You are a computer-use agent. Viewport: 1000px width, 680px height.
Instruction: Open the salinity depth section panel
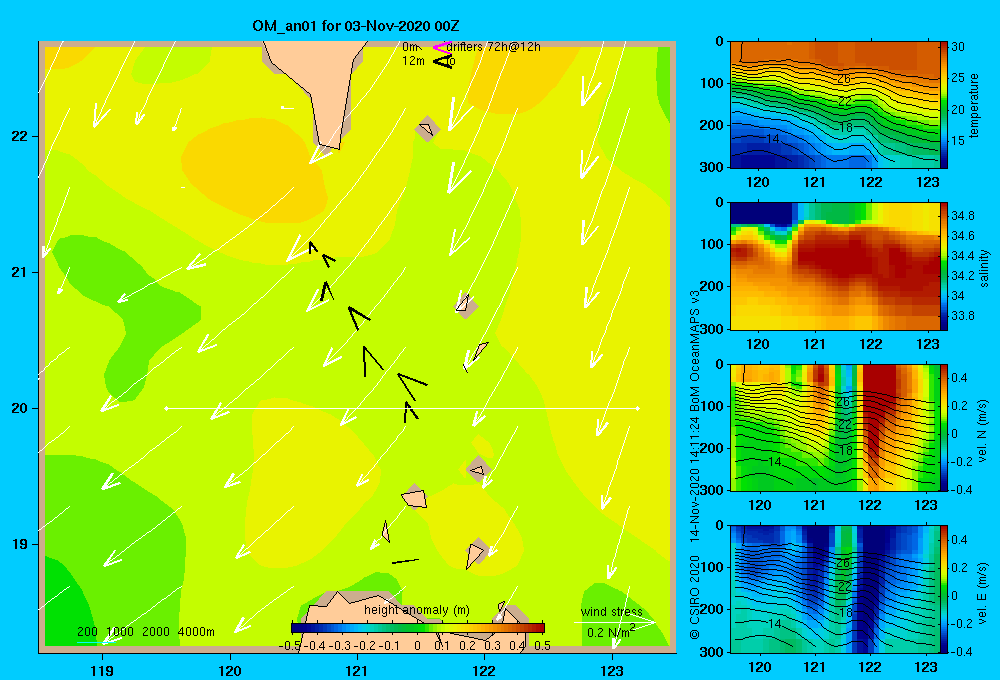pyautogui.click(x=834, y=267)
